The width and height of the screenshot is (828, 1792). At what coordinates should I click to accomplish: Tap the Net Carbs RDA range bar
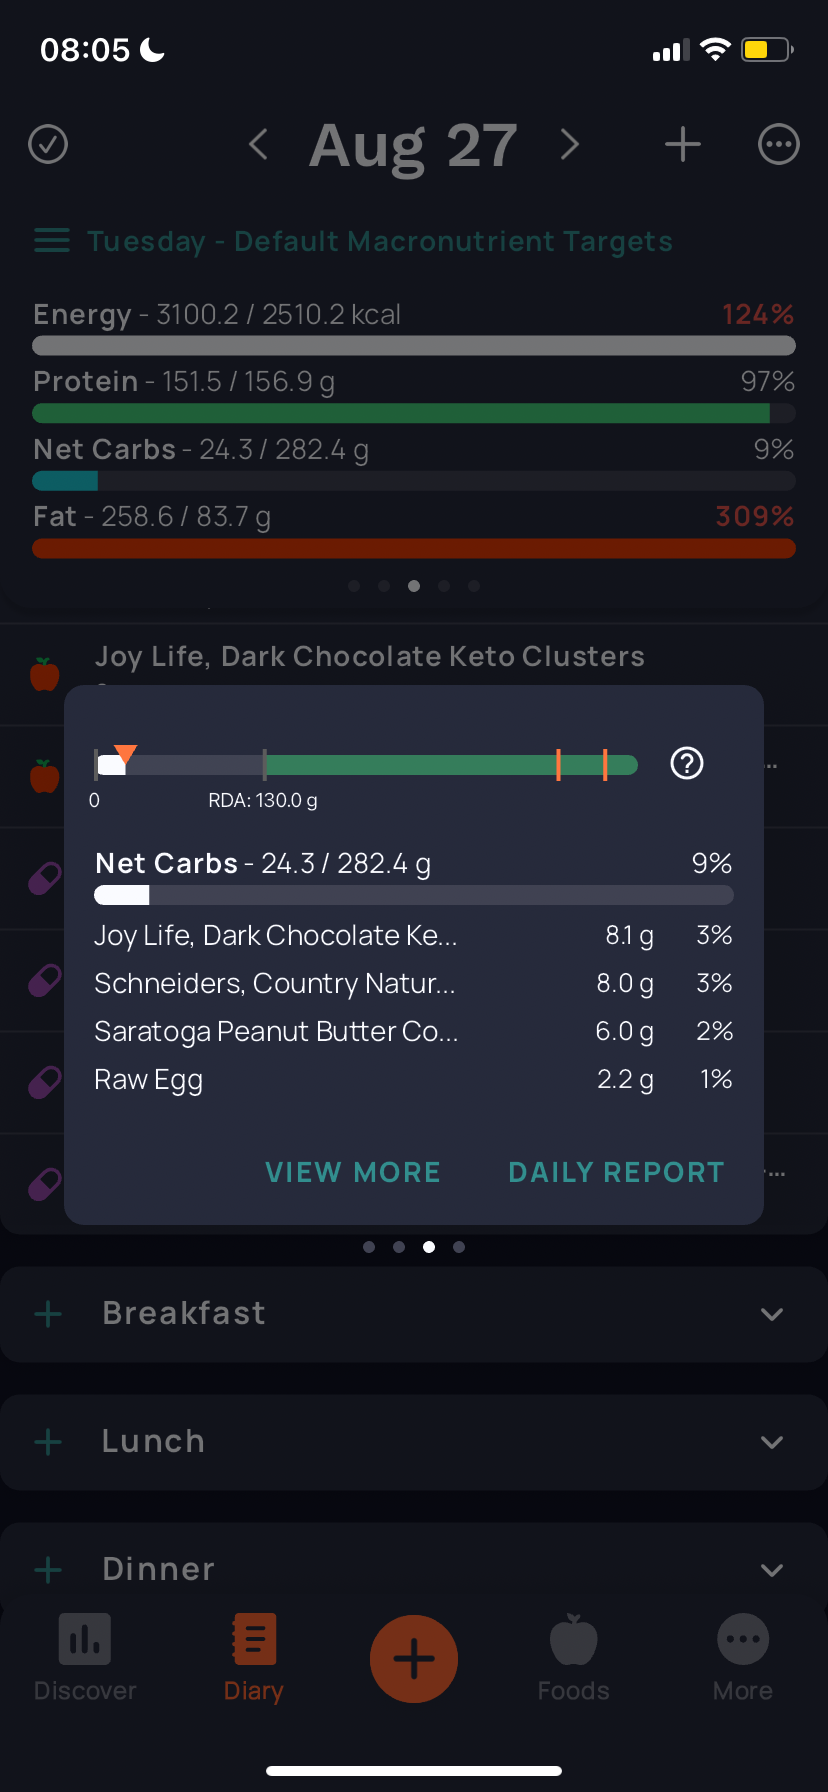(366, 765)
